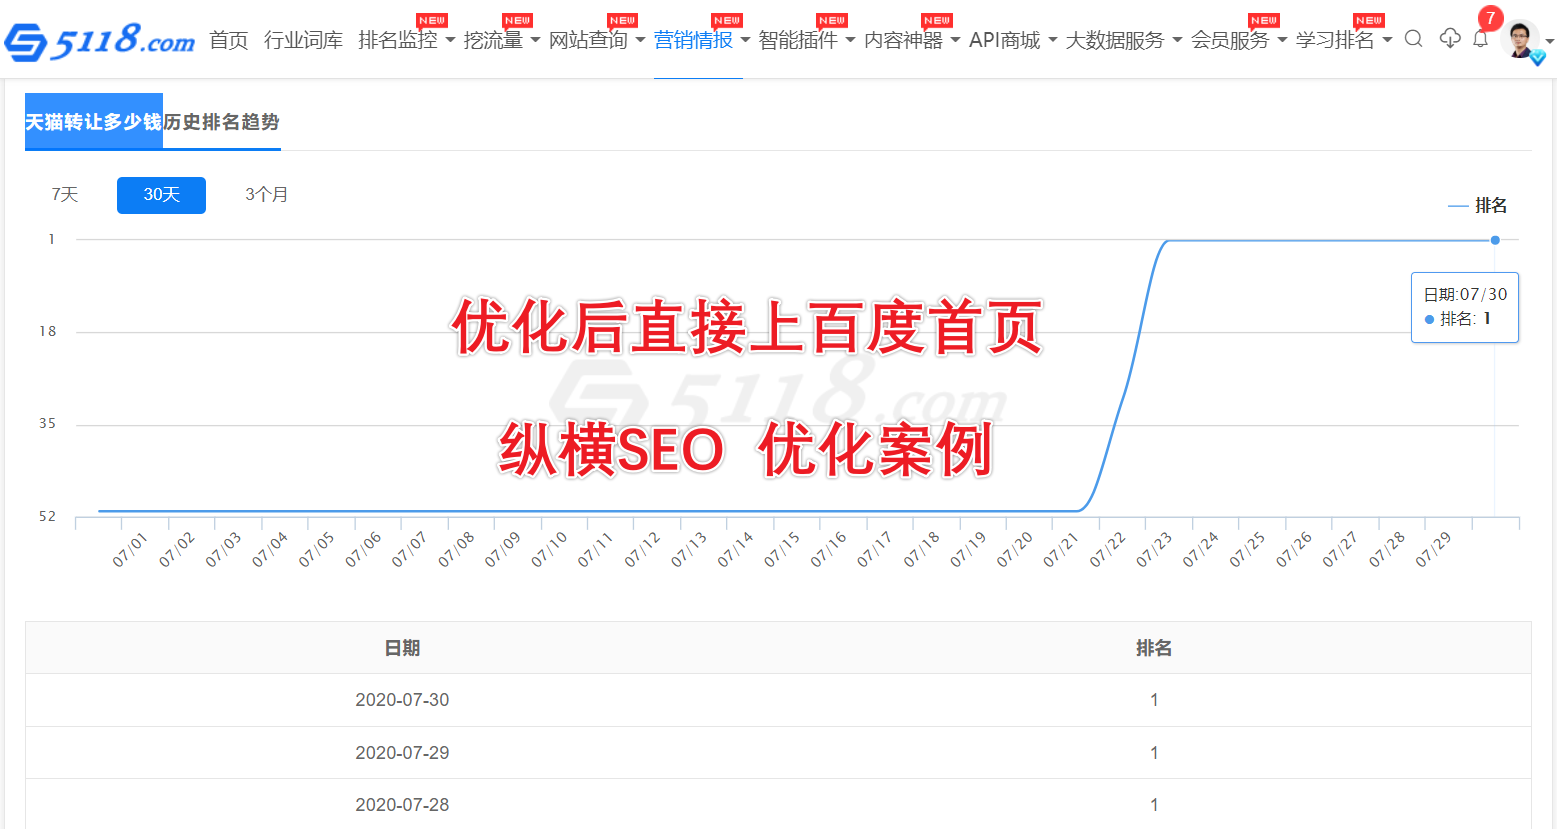Select the 30天 time range

pyautogui.click(x=161, y=195)
